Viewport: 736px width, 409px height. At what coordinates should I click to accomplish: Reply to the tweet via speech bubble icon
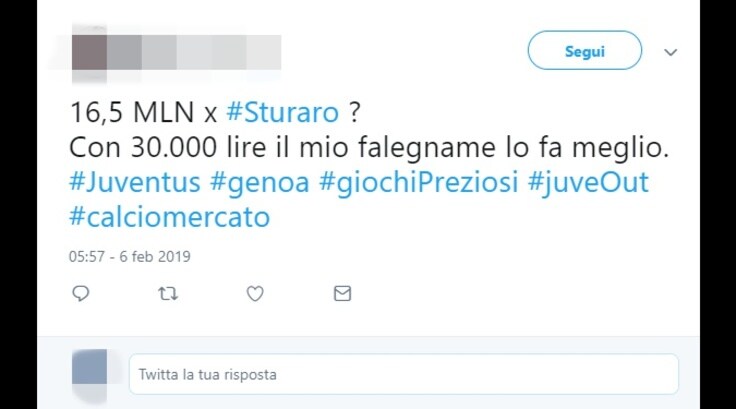tap(81, 293)
